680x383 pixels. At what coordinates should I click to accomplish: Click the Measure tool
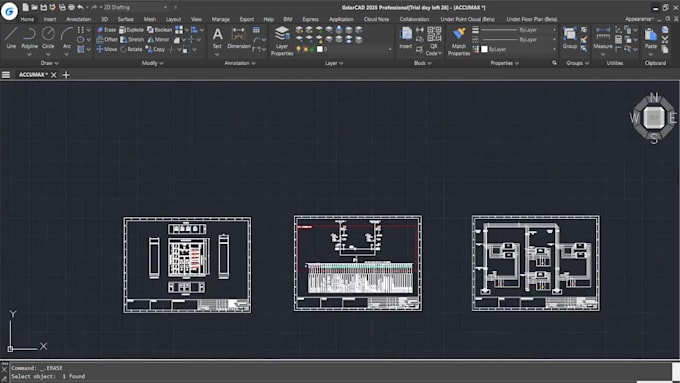tap(603, 37)
